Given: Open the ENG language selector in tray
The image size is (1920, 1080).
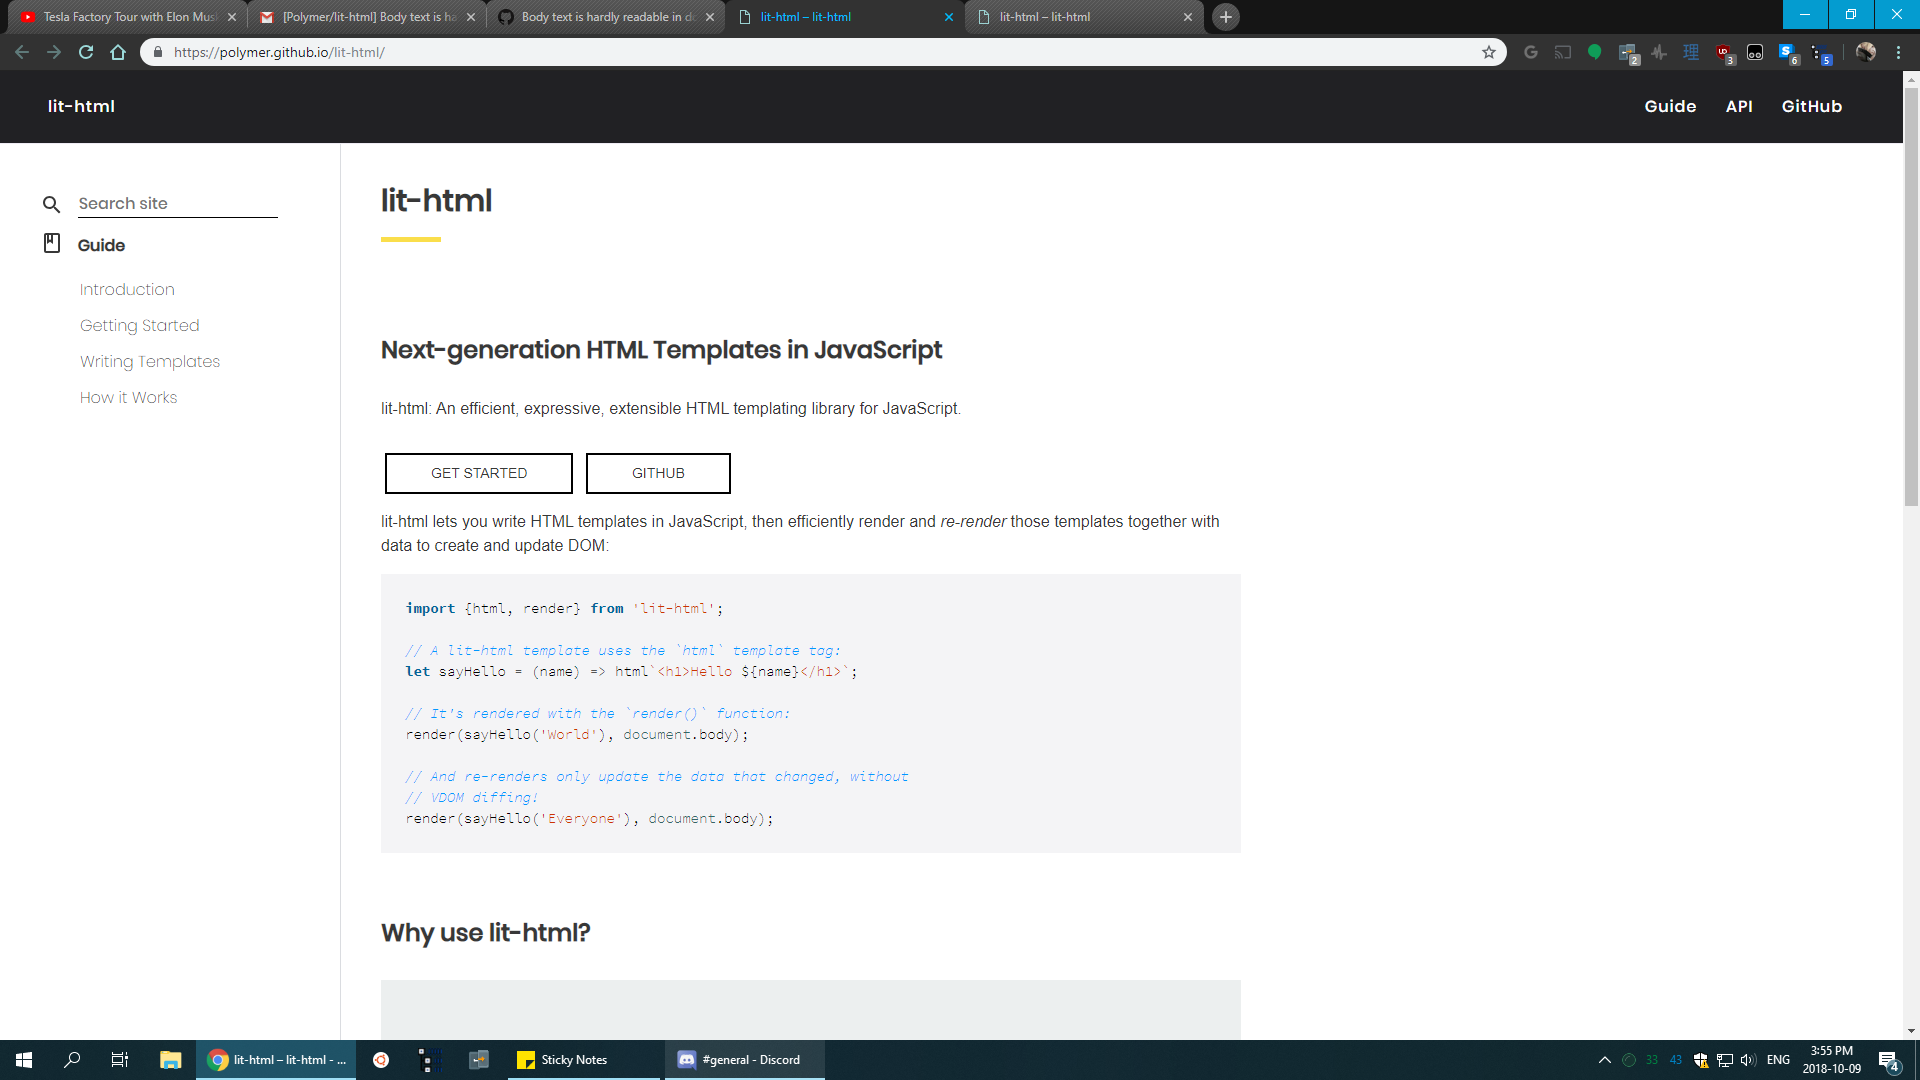Looking at the screenshot, I should pos(1778,1059).
